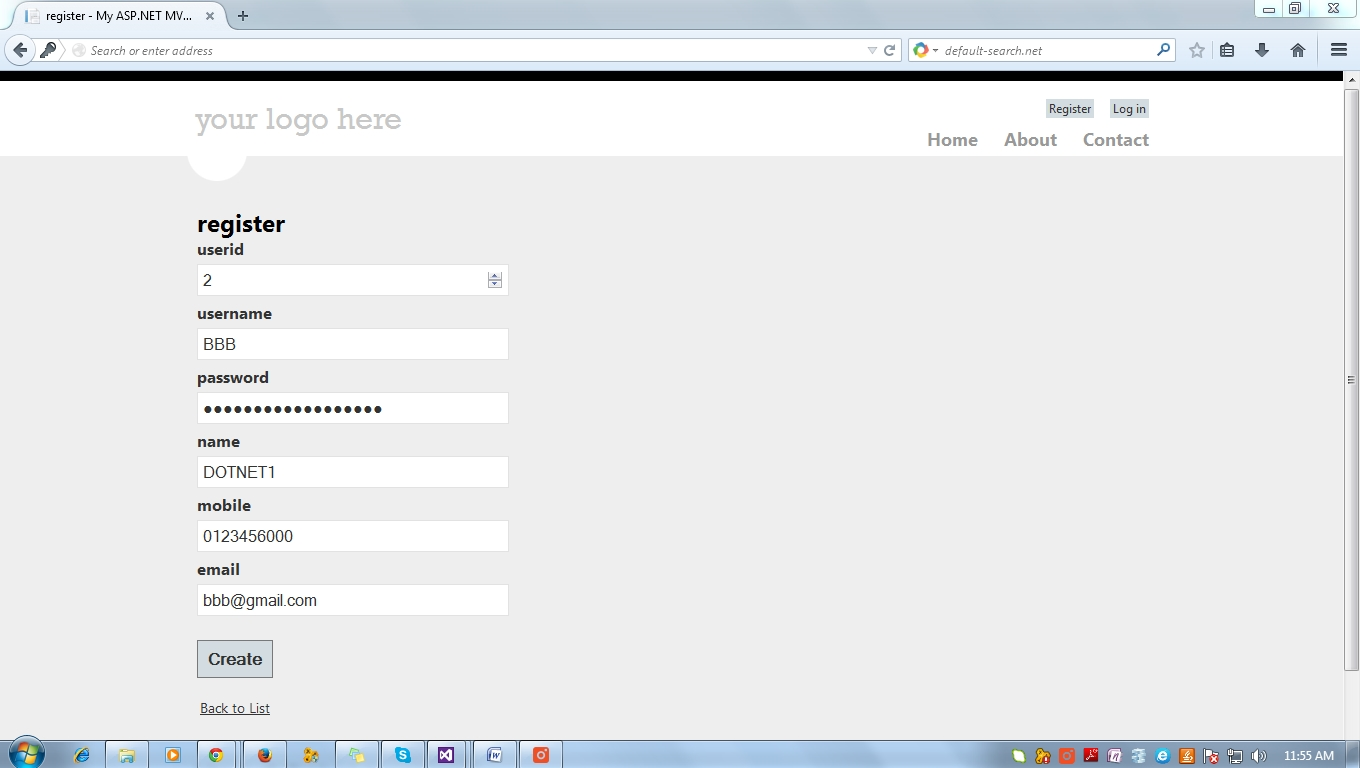Select the About navigation item
The image size is (1360, 768).
(1030, 140)
